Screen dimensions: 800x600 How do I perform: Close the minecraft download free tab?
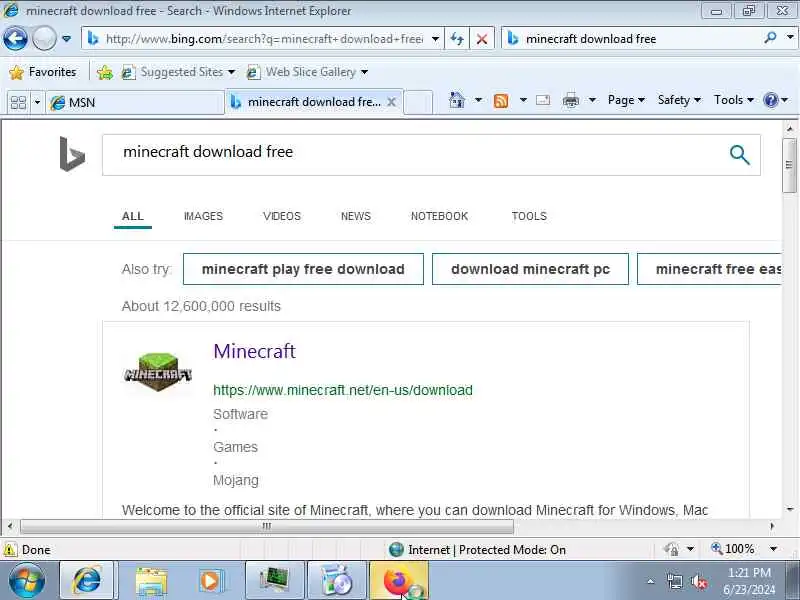[x=391, y=102]
